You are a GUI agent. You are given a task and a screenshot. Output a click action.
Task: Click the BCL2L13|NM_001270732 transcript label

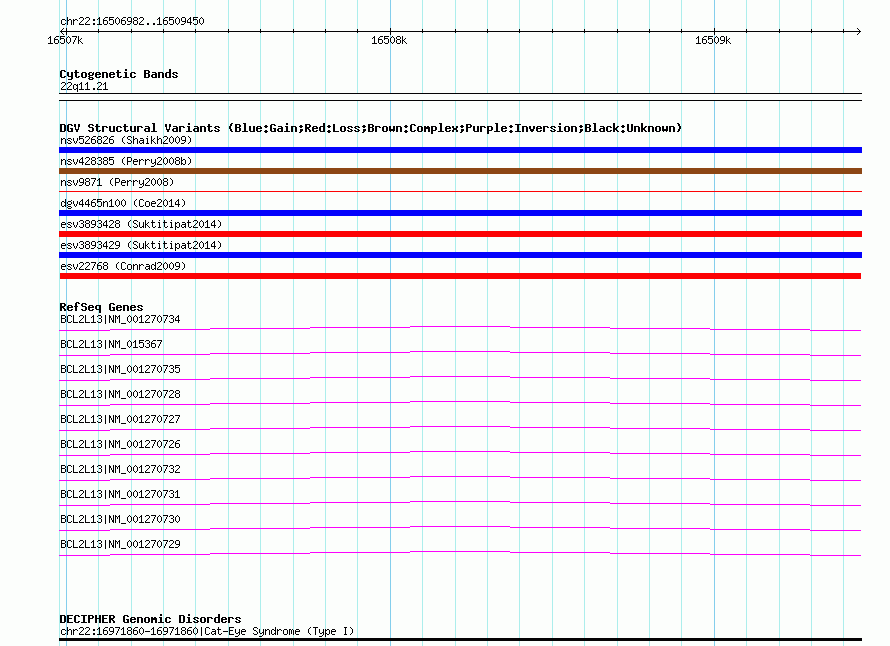click(120, 469)
